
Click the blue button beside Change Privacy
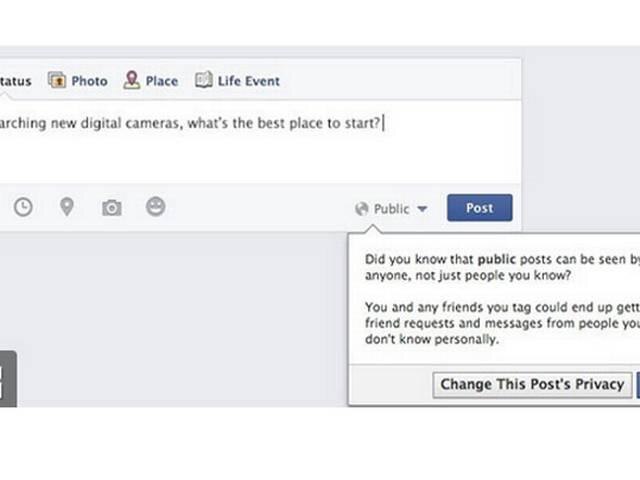pos(638,385)
